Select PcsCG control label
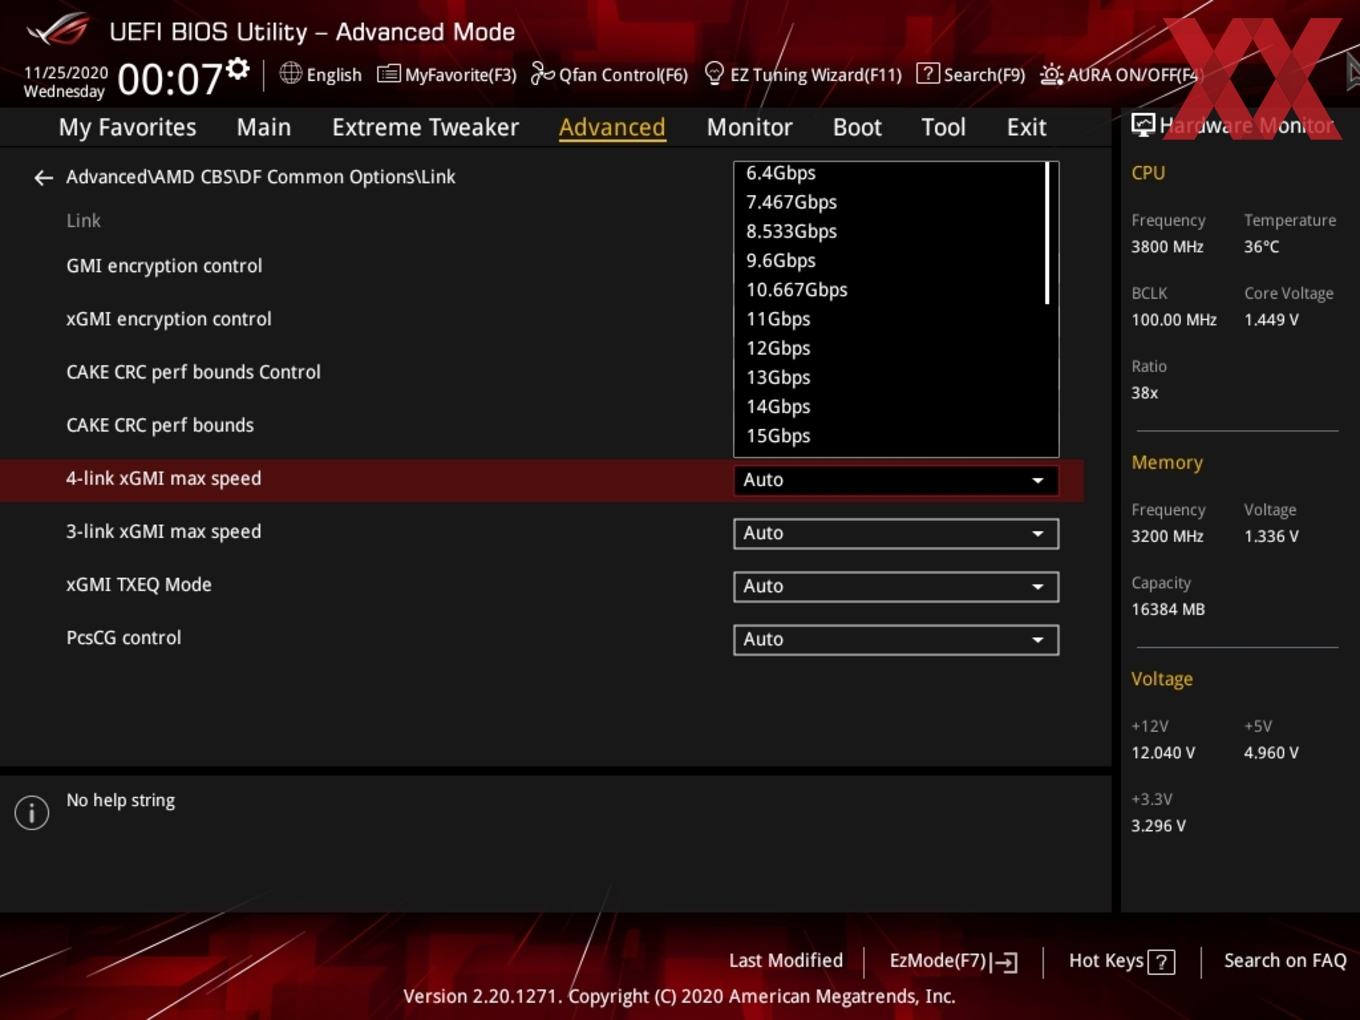 tap(124, 638)
